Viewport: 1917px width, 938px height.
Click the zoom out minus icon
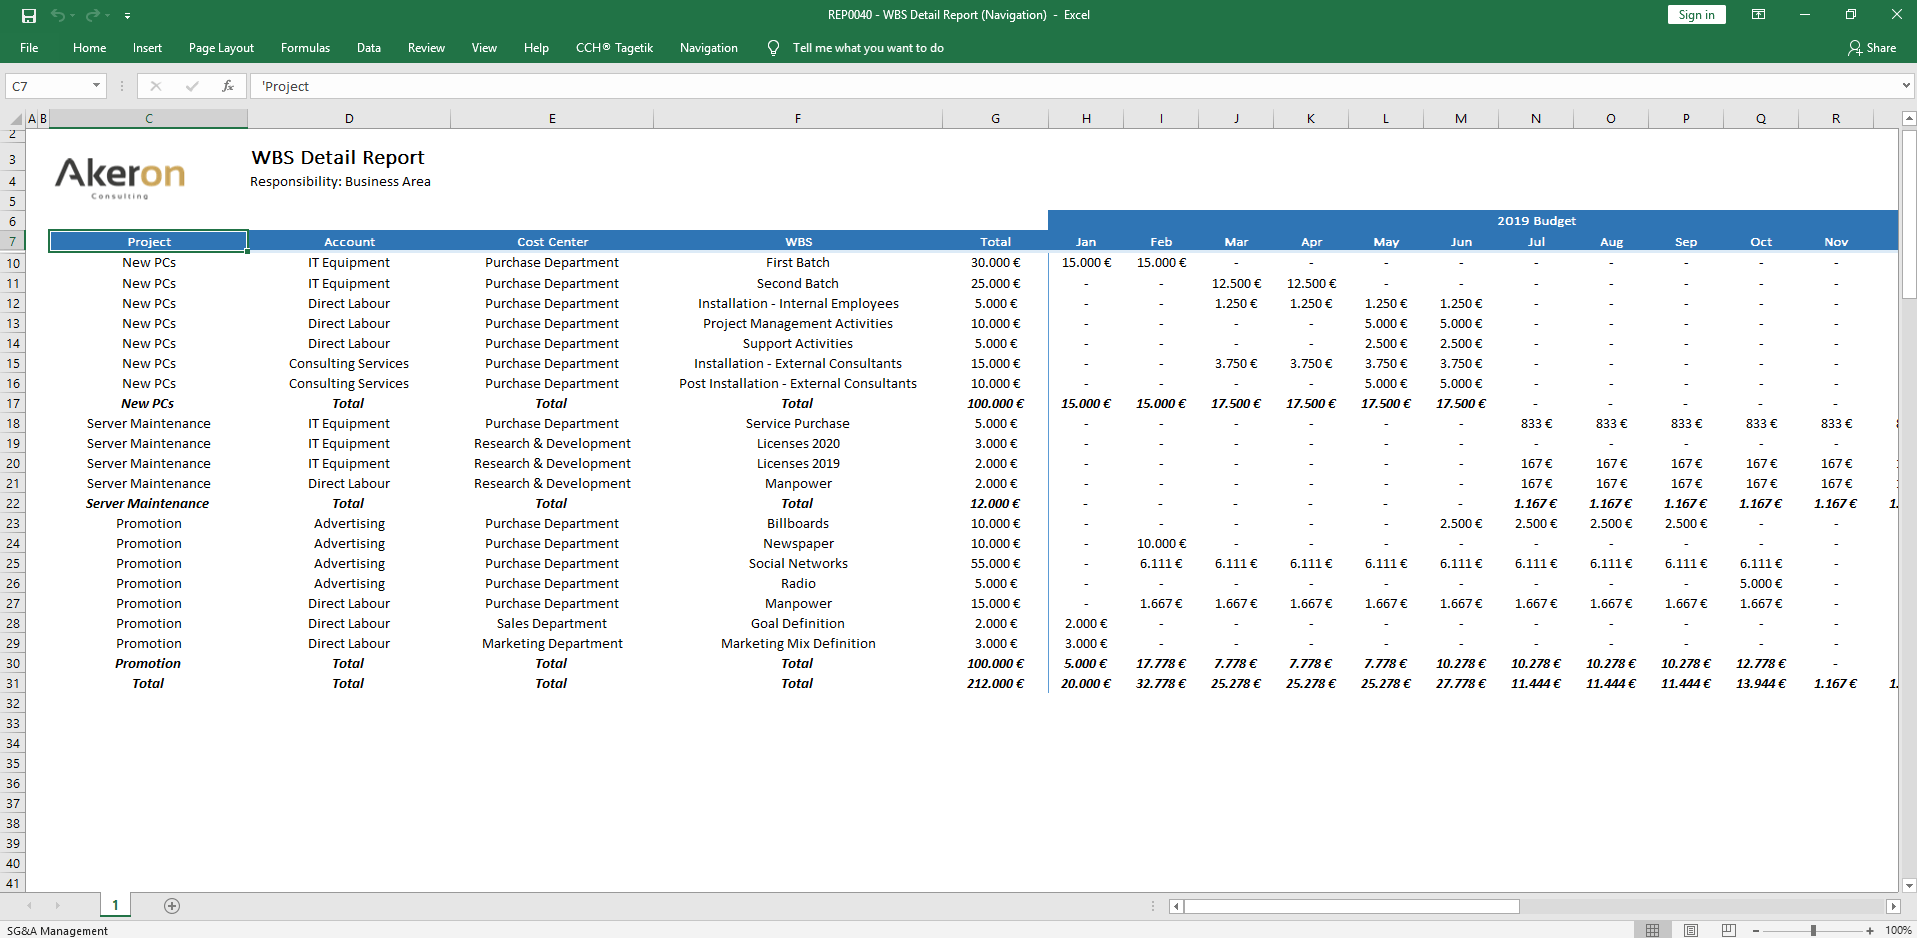click(1756, 930)
